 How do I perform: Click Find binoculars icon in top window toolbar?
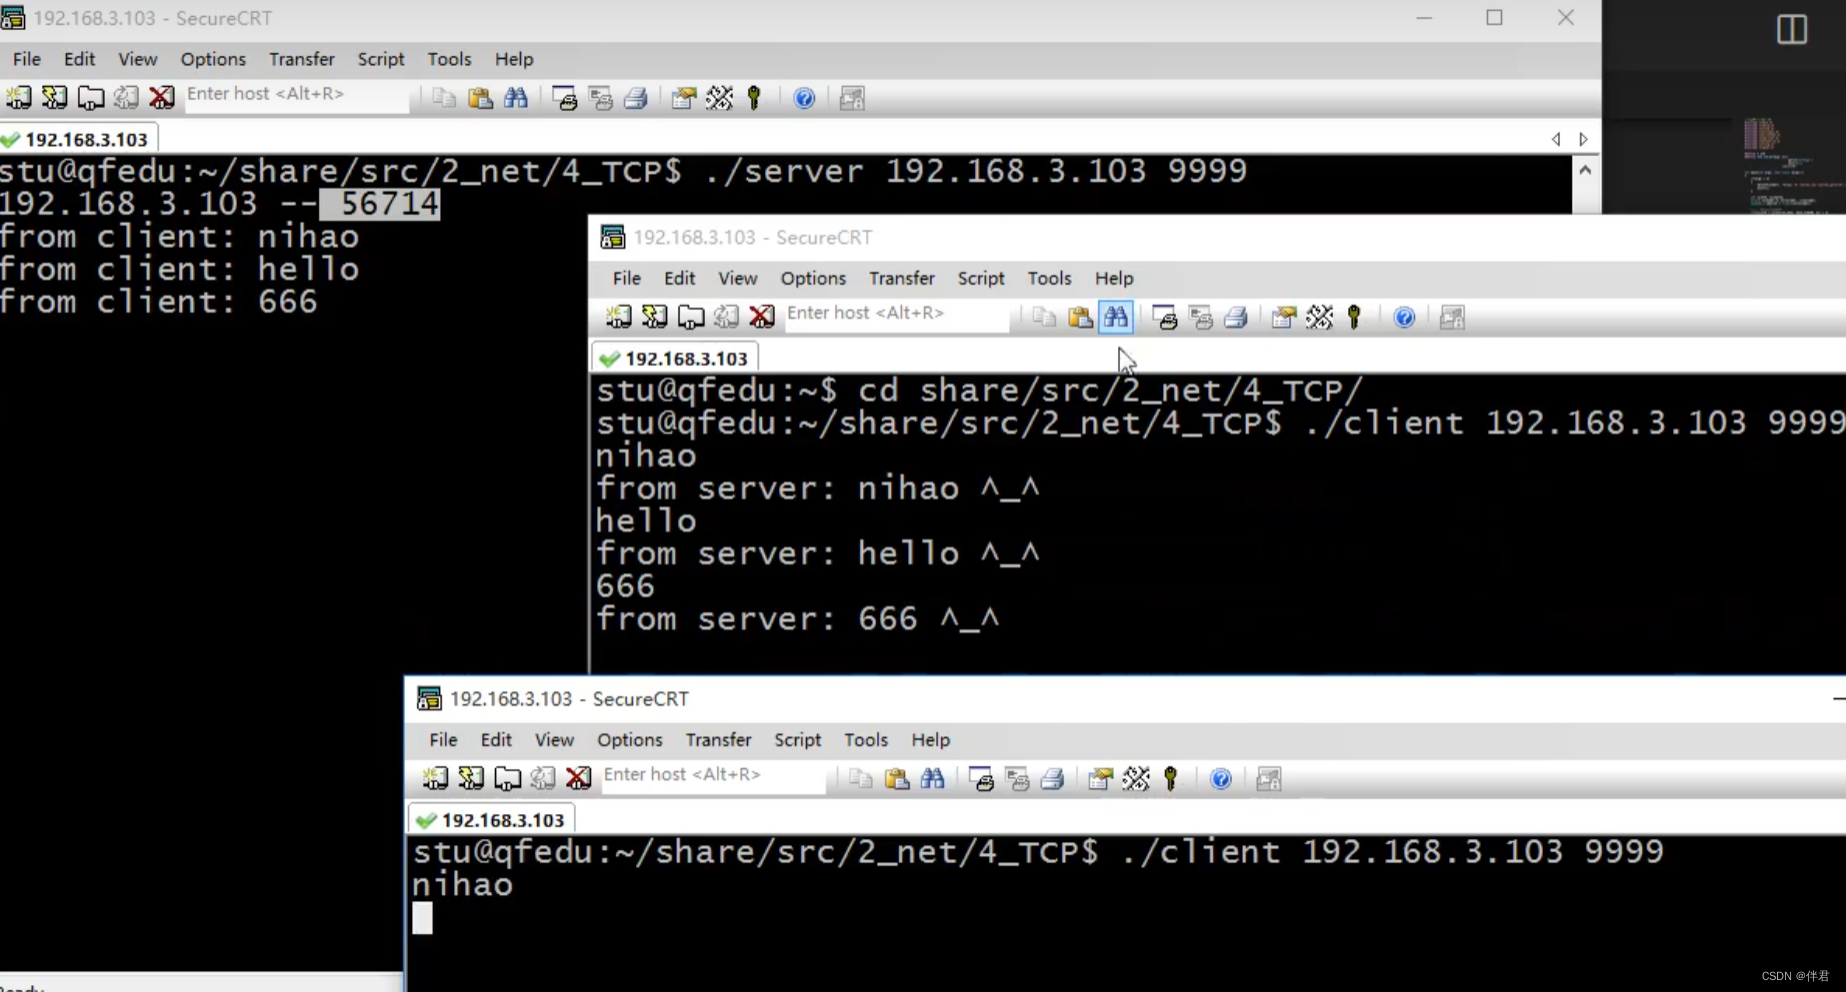[516, 98]
